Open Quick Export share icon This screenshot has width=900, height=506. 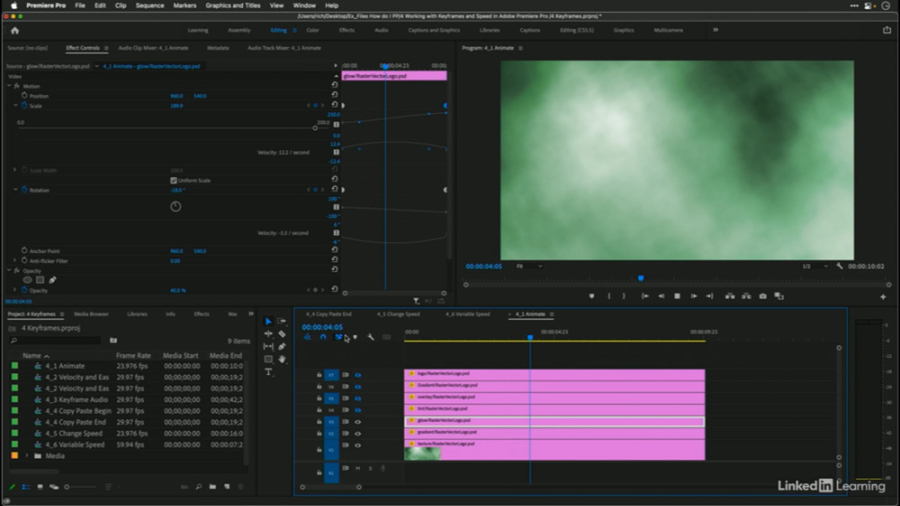pos(887,30)
